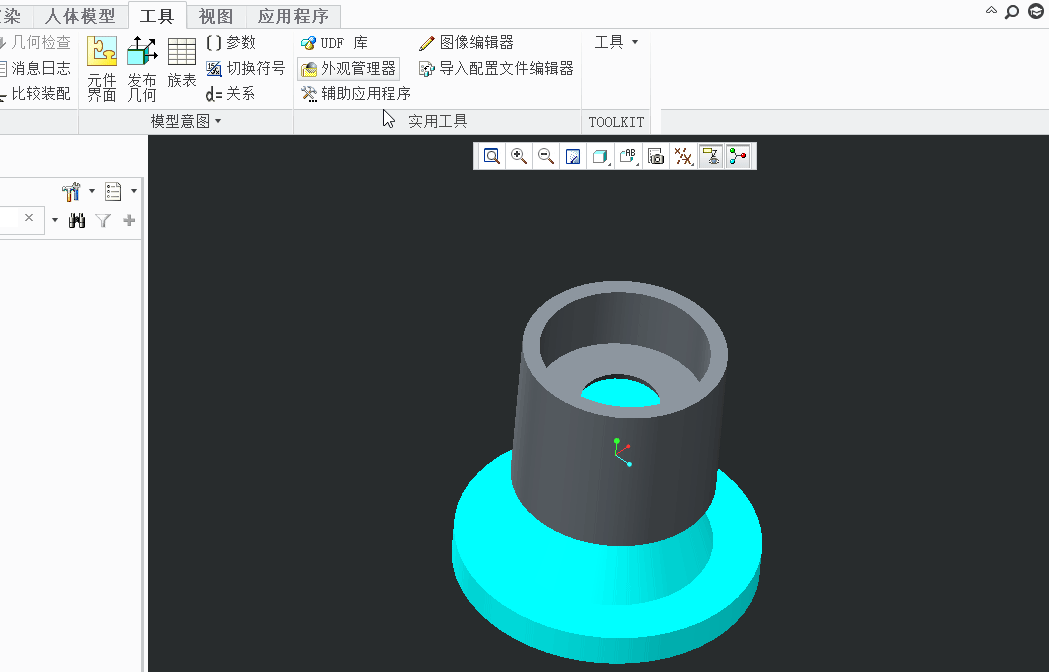Viewport: 1049px width, 672px height.
Task: Click the Zoom Out magnifier icon
Action: coord(546,156)
